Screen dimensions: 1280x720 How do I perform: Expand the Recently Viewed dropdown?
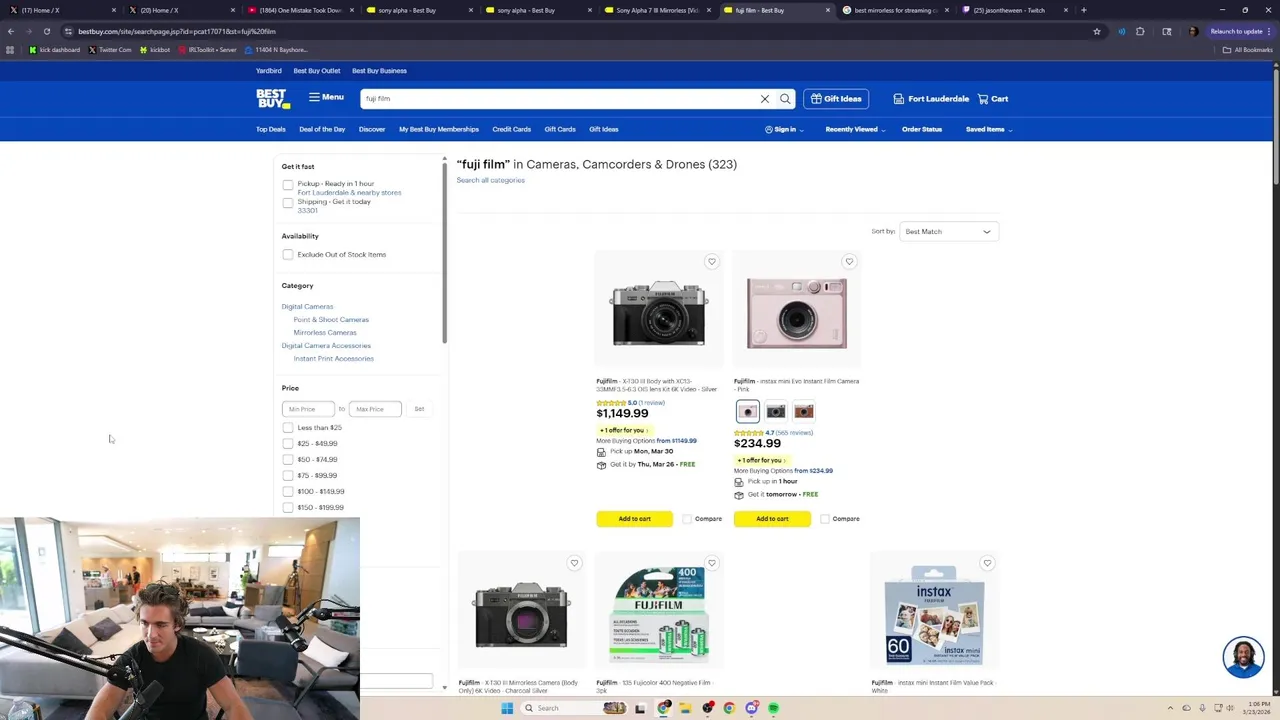[855, 130]
